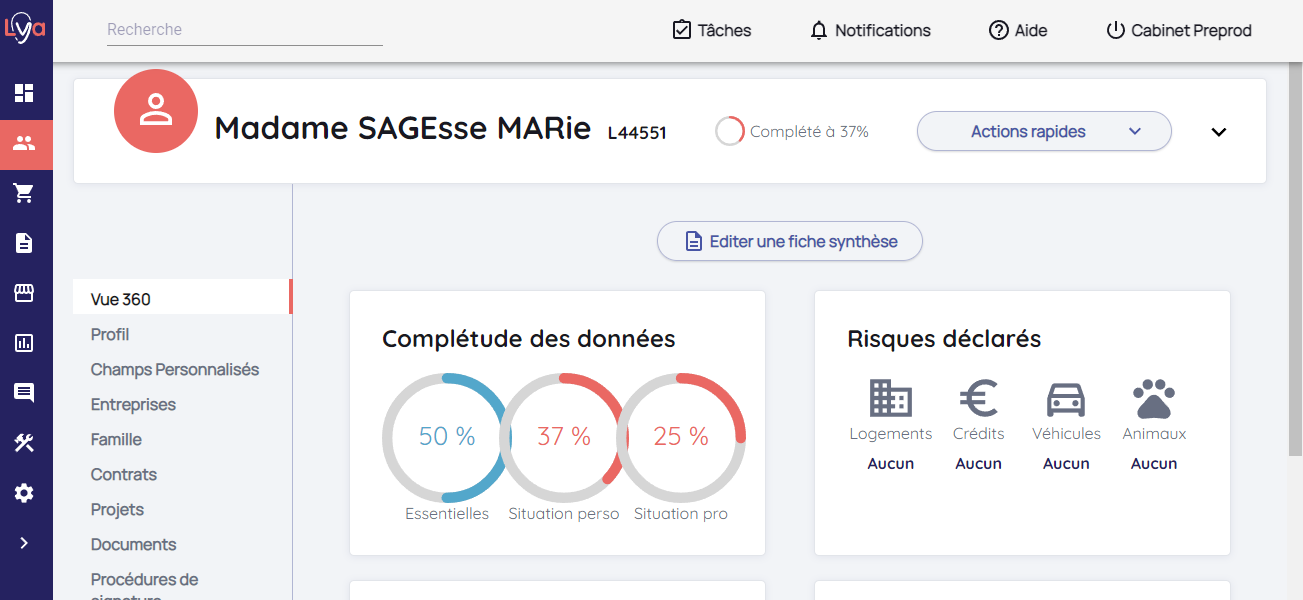This screenshot has height=600, width=1303.
Task: Click Editer une fiche synthèse button
Action: (790, 241)
